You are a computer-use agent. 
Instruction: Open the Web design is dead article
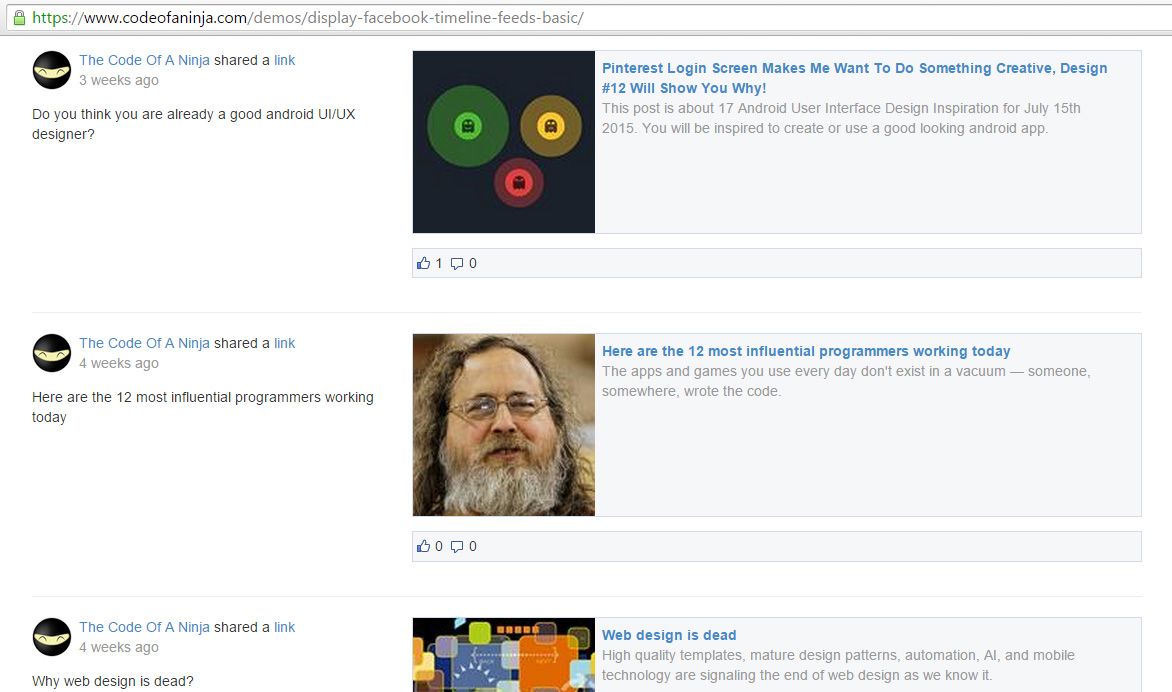tap(669, 635)
